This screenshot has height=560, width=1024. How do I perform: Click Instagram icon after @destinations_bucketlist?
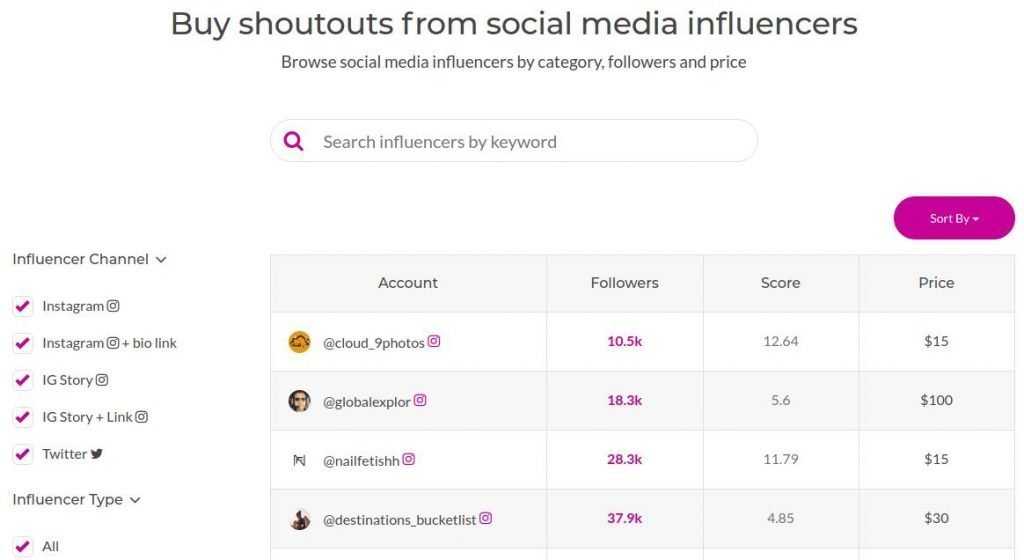485,518
